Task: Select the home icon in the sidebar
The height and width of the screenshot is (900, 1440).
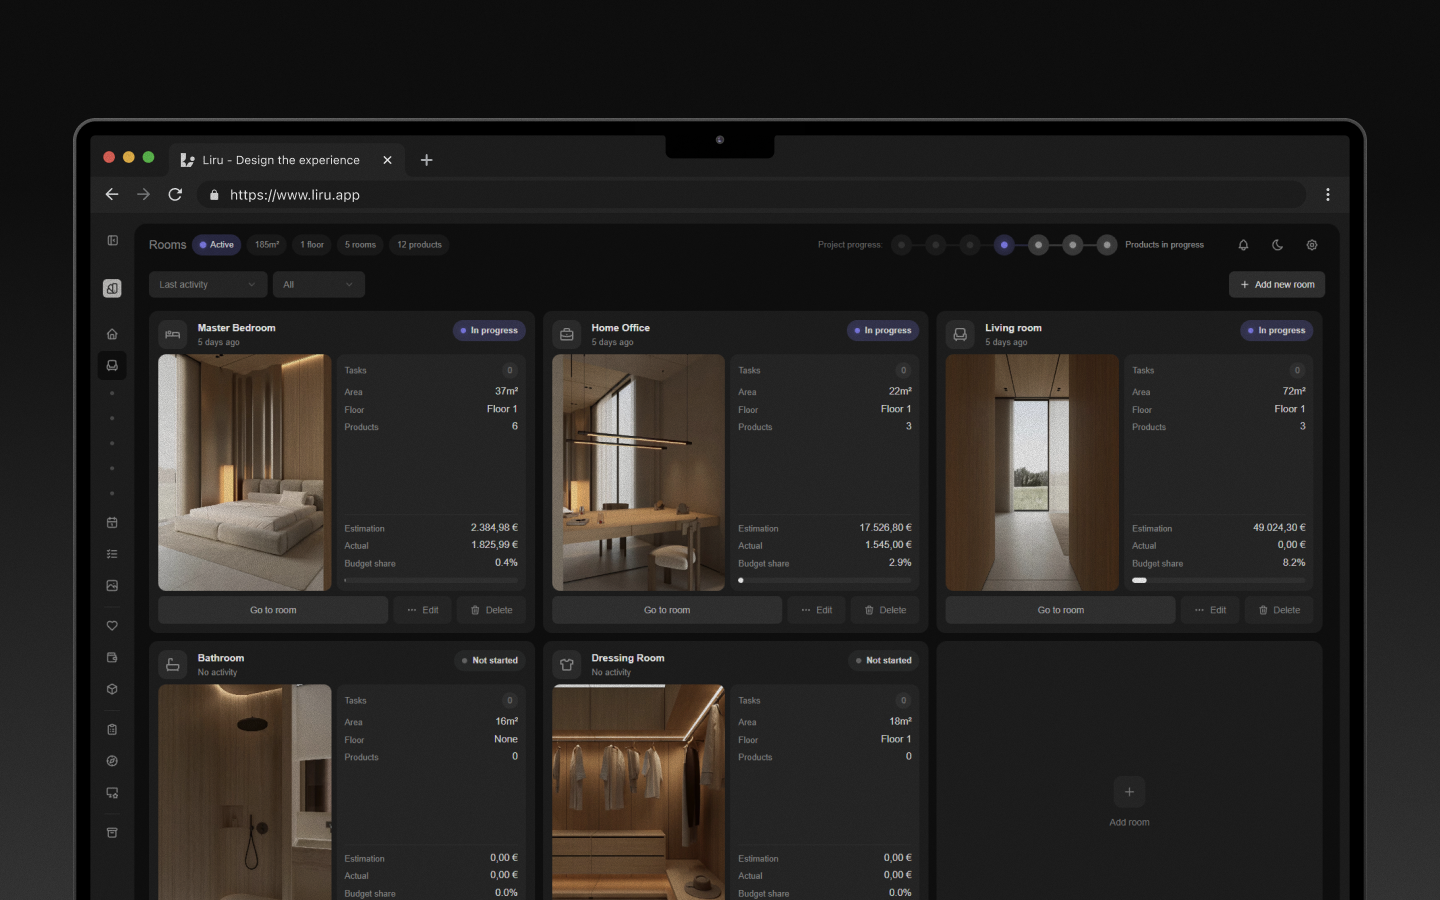Action: click(x=112, y=333)
